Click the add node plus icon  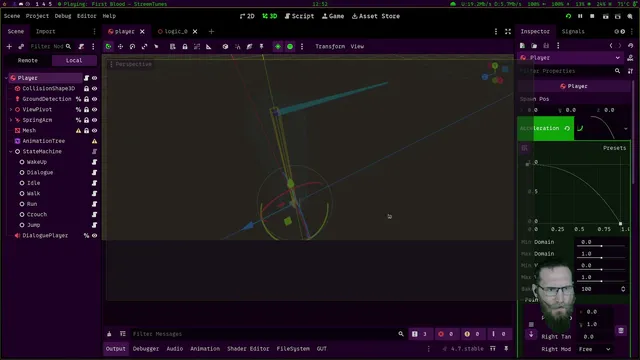pyautogui.click(x=9, y=47)
